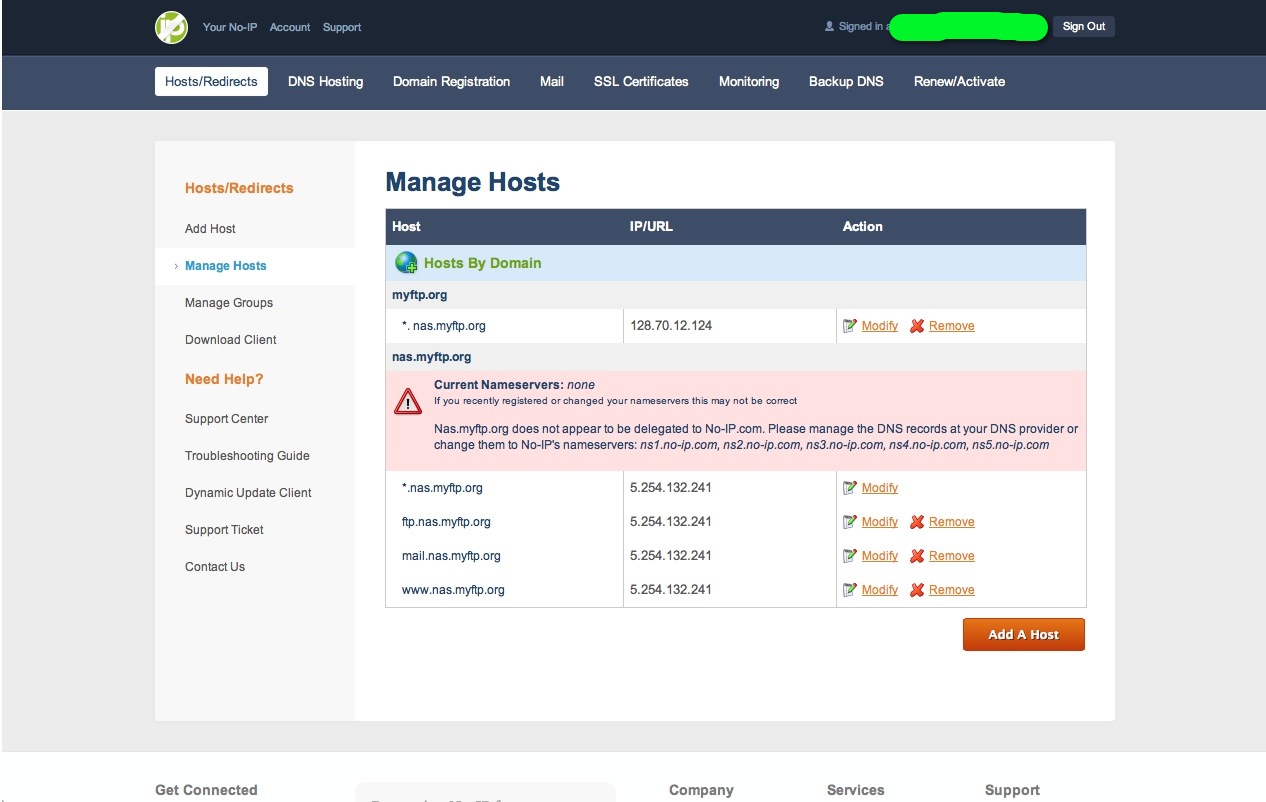Click the user icon beside Signed in
1266x802 pixels.
[829, 27]
